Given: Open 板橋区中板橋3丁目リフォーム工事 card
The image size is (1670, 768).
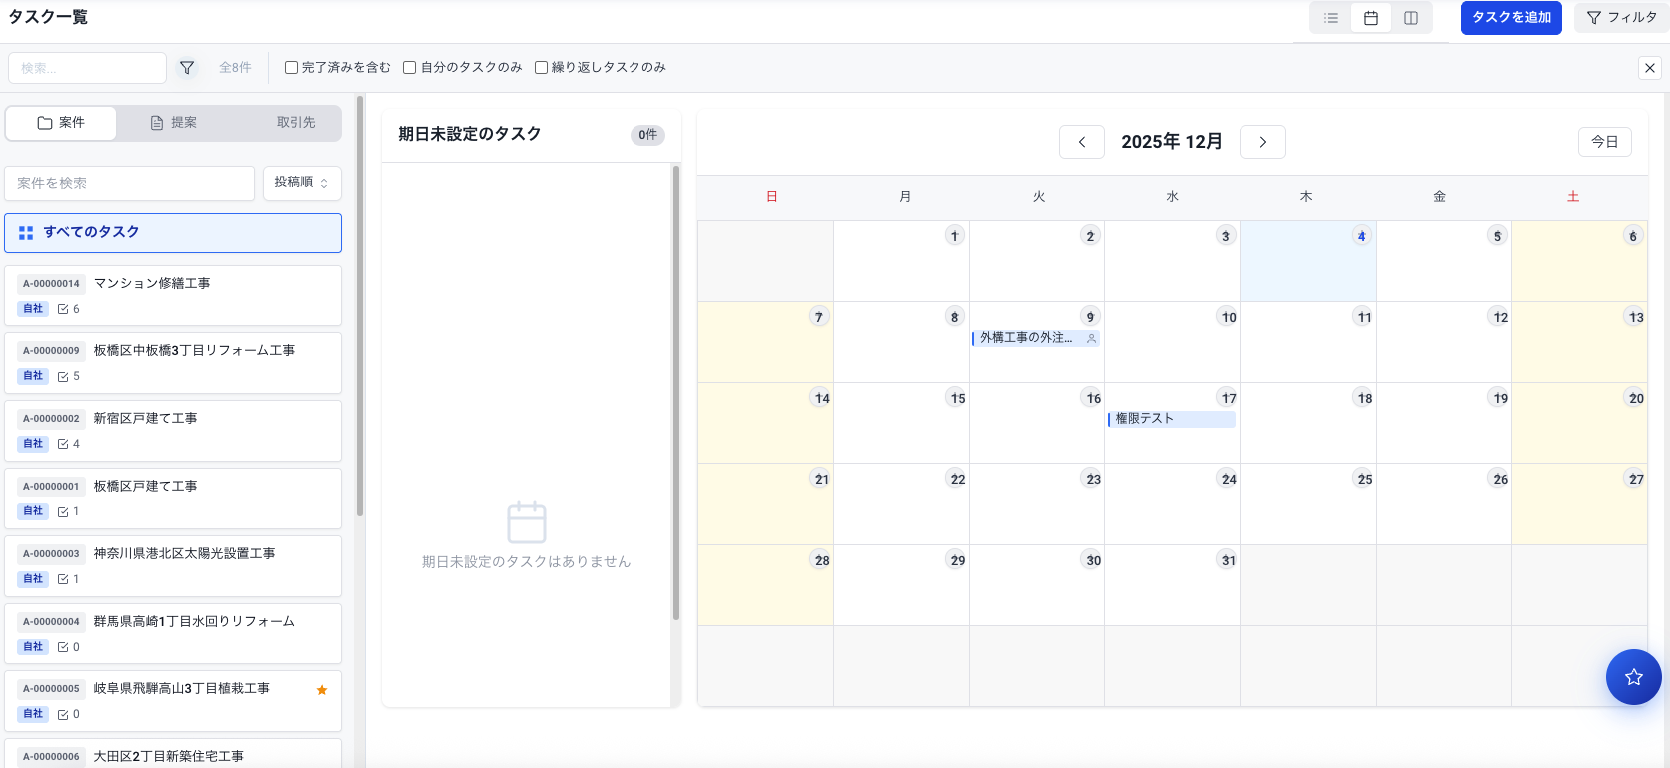Looking at the screenshot, I should click(173, 363).
